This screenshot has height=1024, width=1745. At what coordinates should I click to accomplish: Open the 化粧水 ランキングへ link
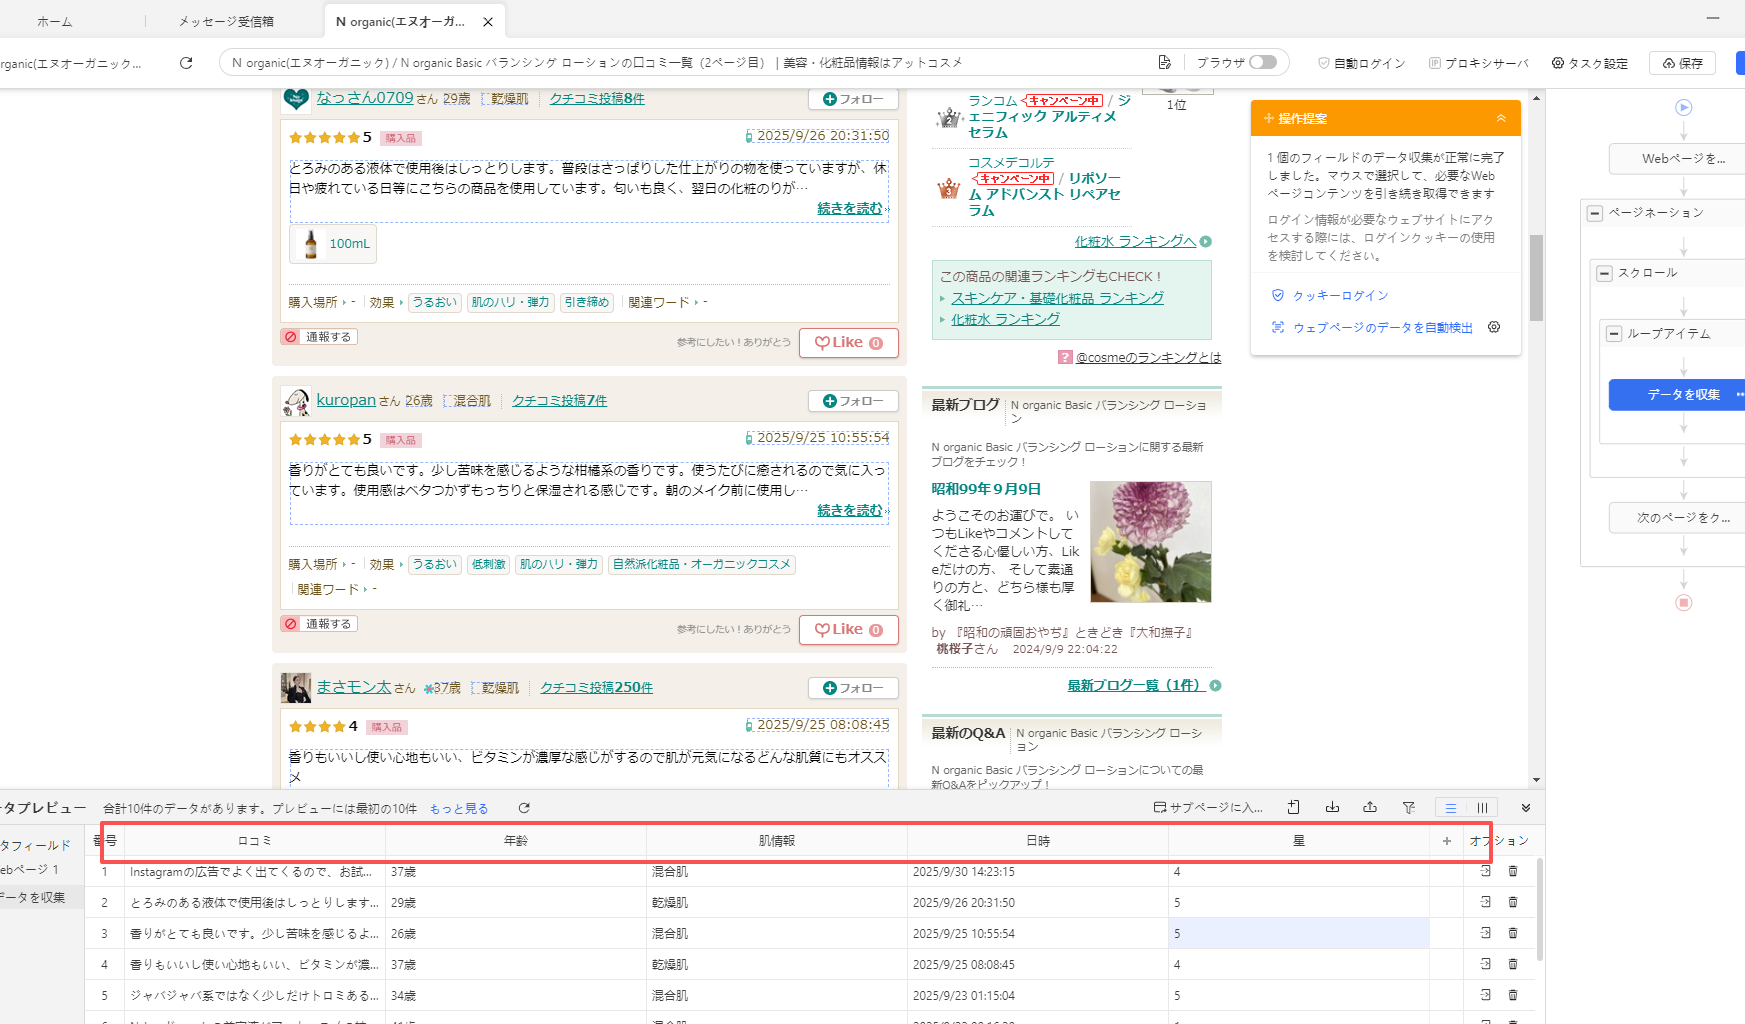click(1135, 242)
